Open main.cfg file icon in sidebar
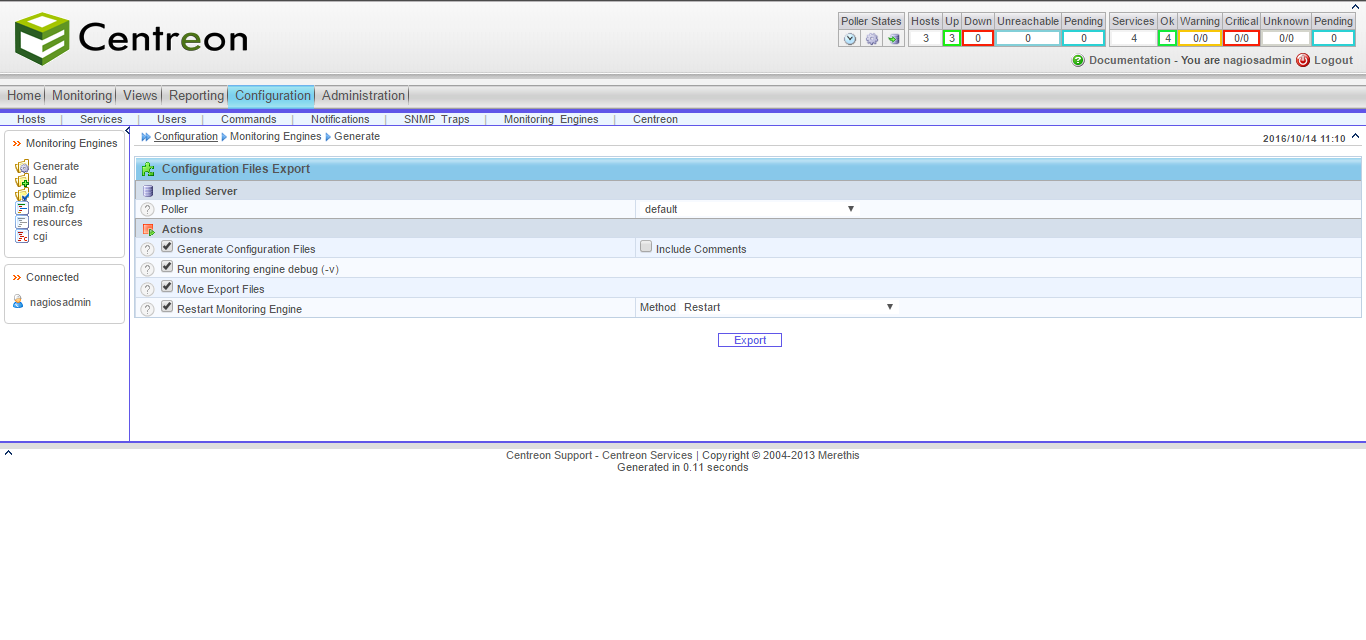The width and height of the screenshot is (1366, 640). (x=22, y=208)
